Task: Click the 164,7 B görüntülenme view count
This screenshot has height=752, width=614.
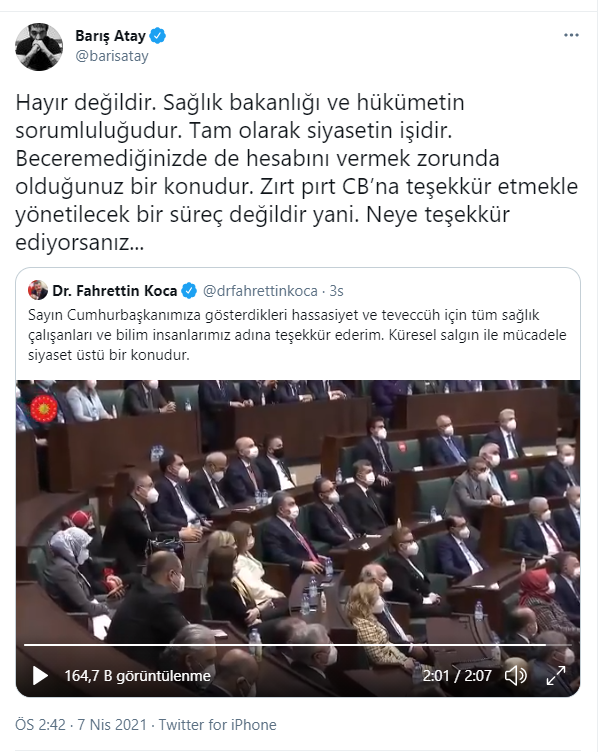Action: (x=138, y=676)
